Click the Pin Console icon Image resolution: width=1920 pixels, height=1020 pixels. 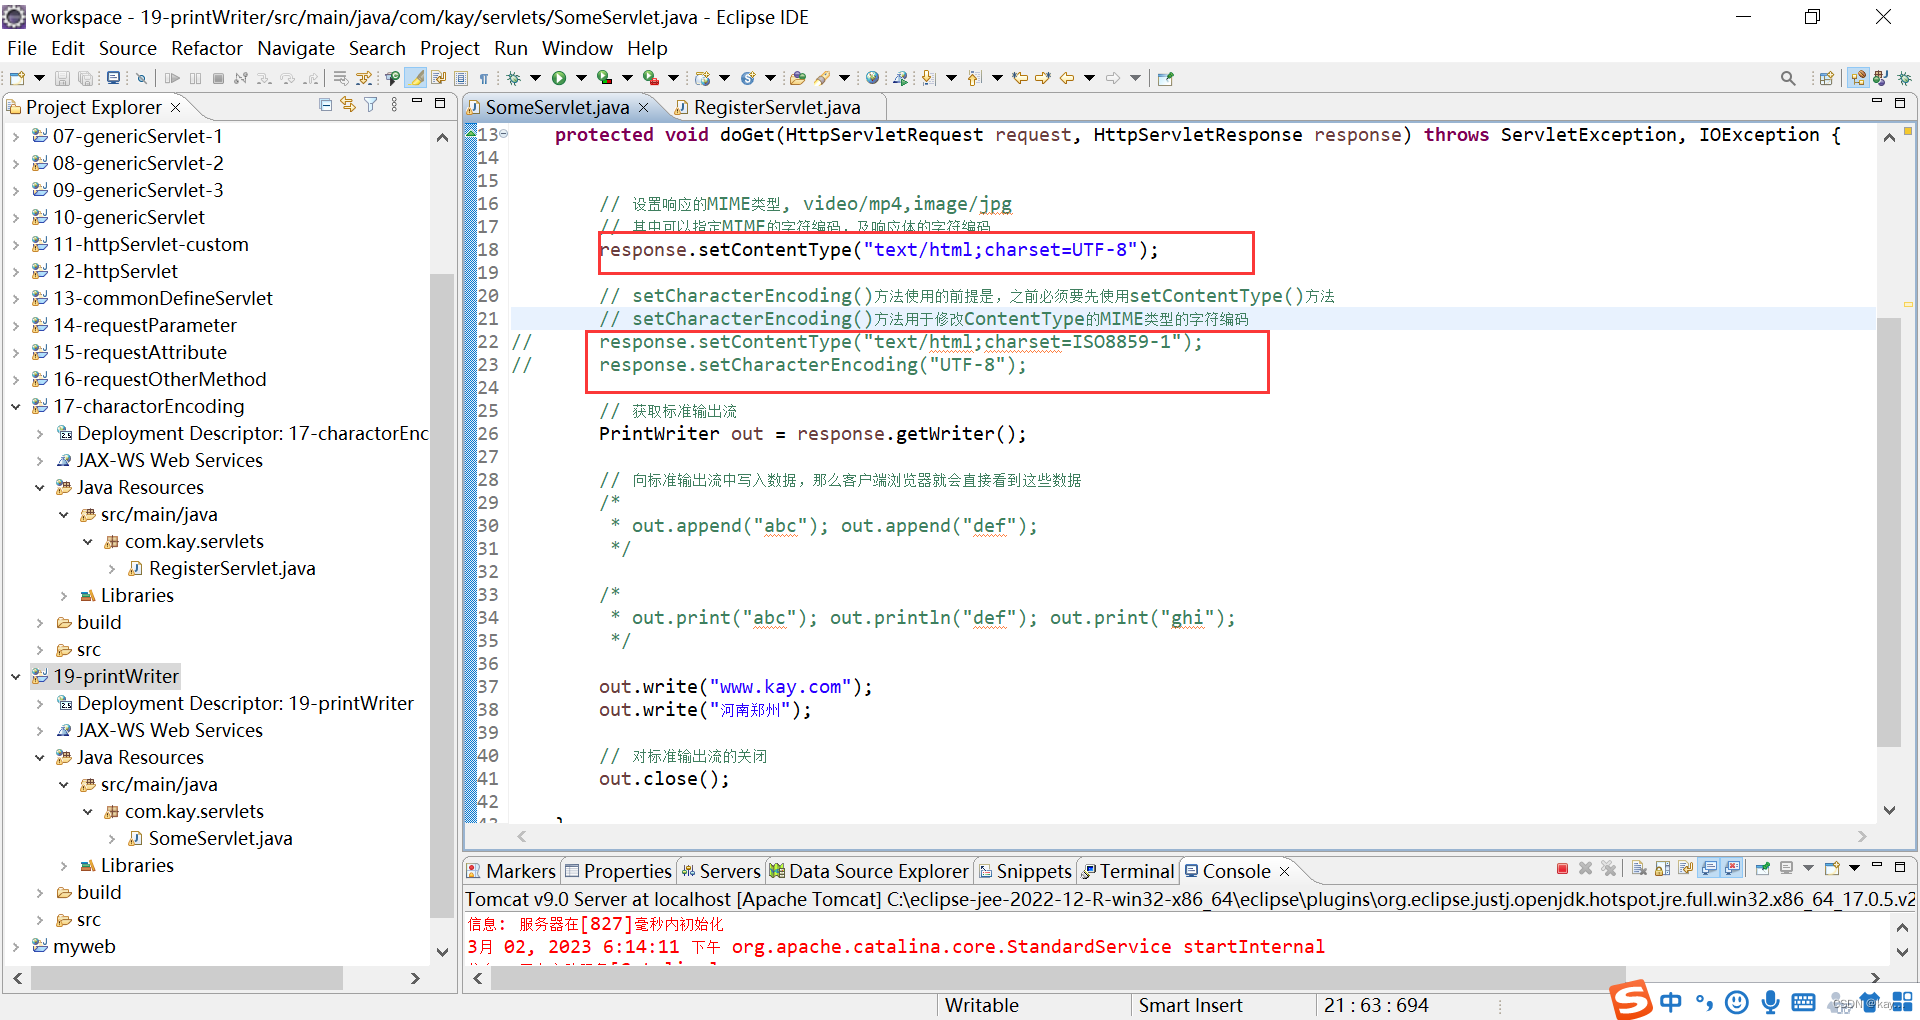click(x=1762, y=868)
